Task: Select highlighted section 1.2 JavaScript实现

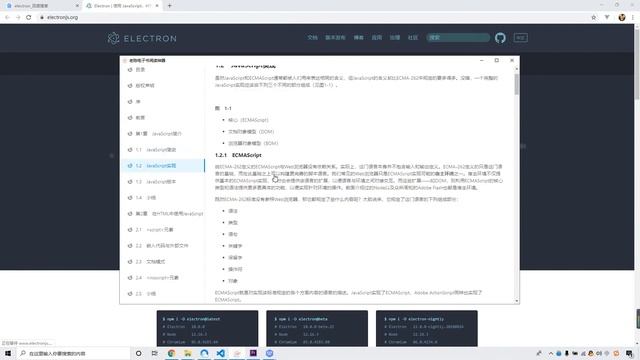Action: (x=163, y=165)
